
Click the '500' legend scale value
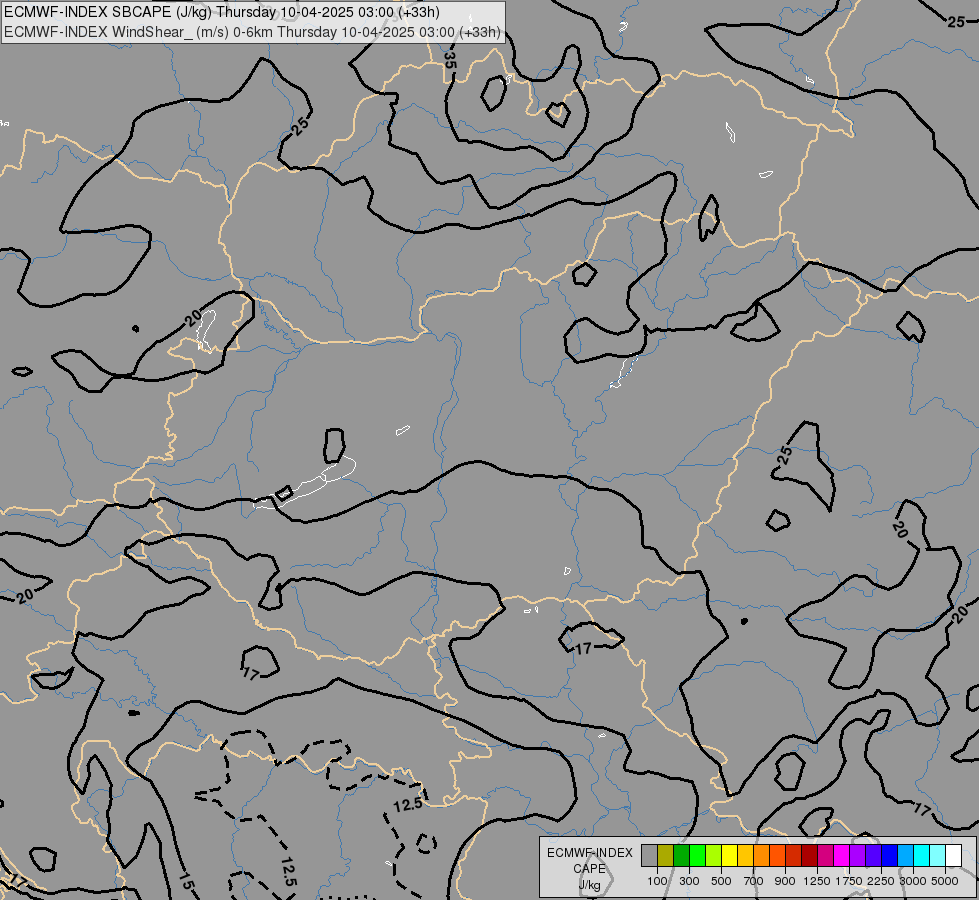[721, 881]
